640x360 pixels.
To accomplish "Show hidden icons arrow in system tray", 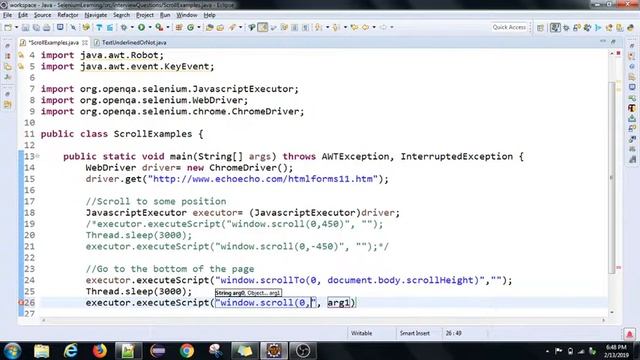I will tap(547, 351).
